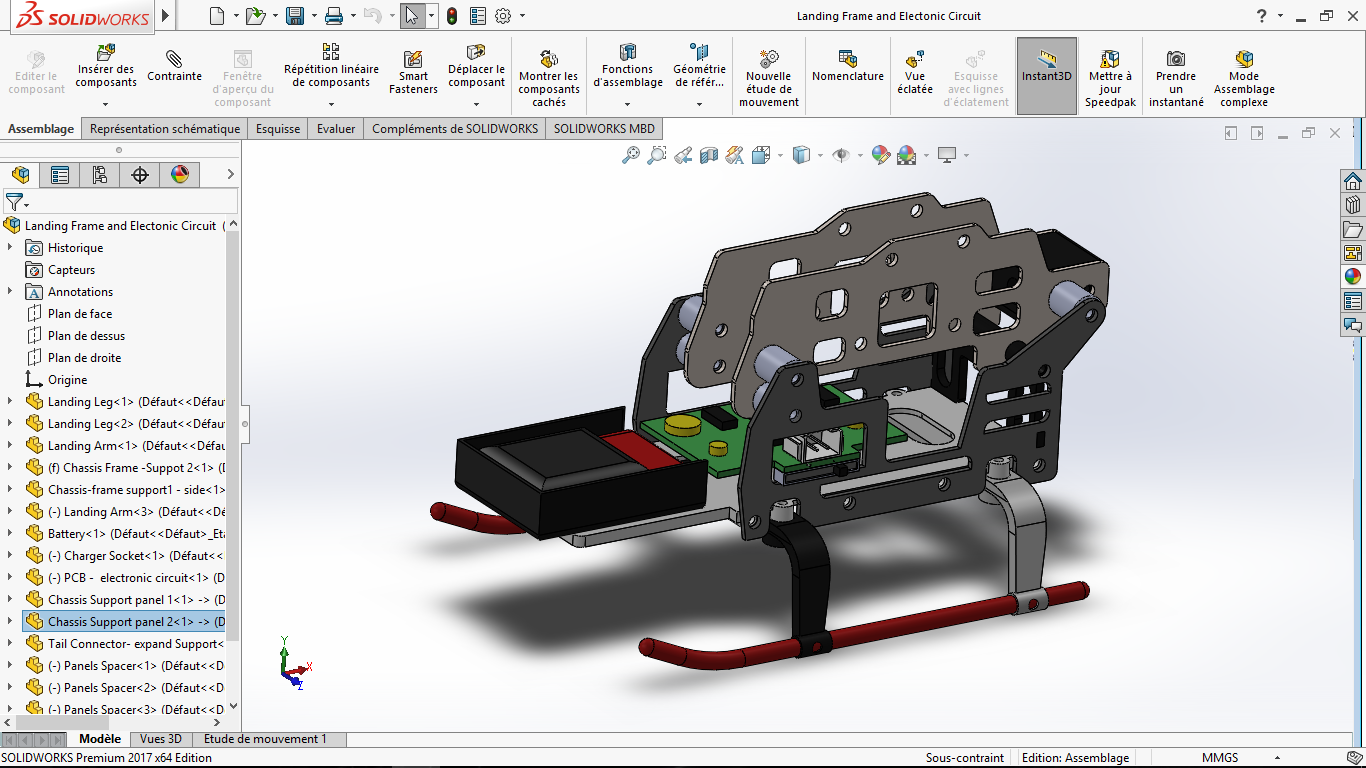
Task: Open SOLIDWORKS MBD tab
Action: tap(604, 129)
